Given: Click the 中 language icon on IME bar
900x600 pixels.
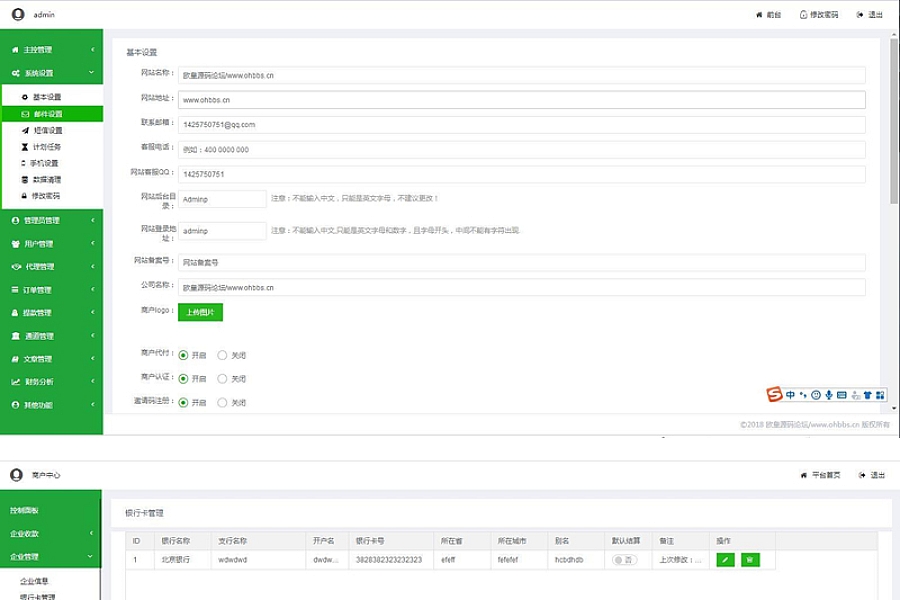Looking at the screenshot, I should click(x=790, y=395).
